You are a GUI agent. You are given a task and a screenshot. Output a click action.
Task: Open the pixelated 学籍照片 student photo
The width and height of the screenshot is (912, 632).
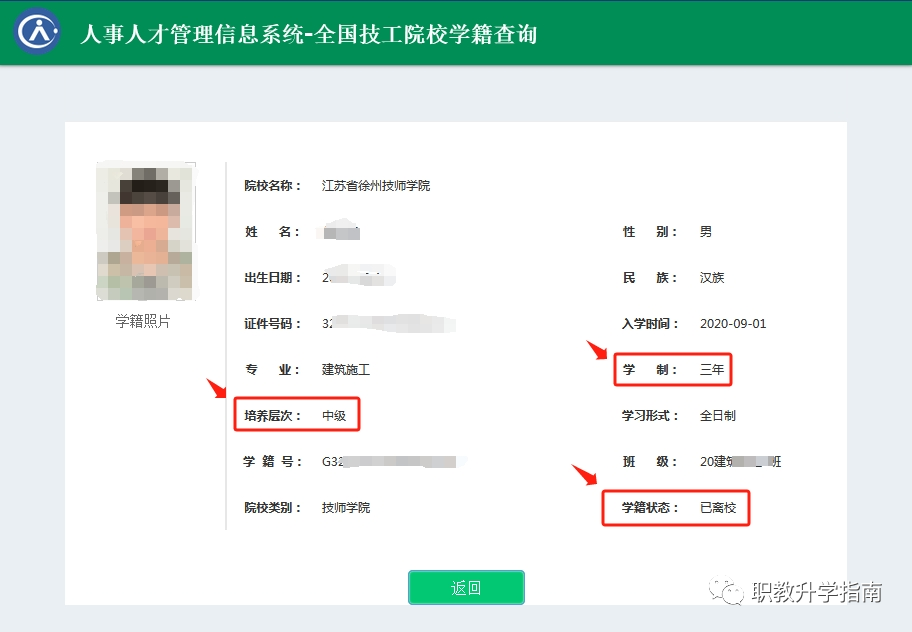(145, 231)
